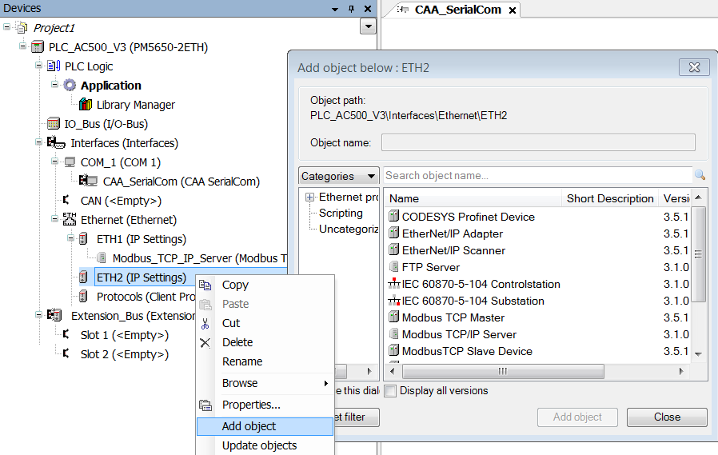Click the IO_Bus icon in device tree
The height and width of the screenshot is (455, 718).
55,124
